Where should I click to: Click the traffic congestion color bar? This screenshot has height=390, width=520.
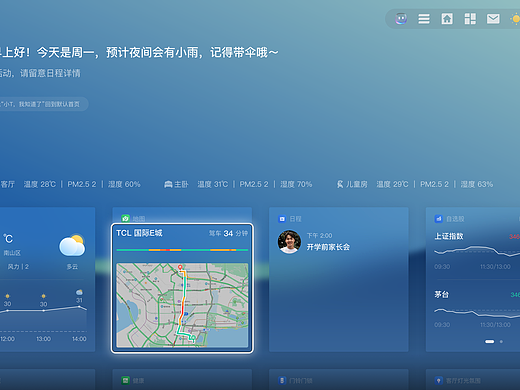click(x=182, y=250)
